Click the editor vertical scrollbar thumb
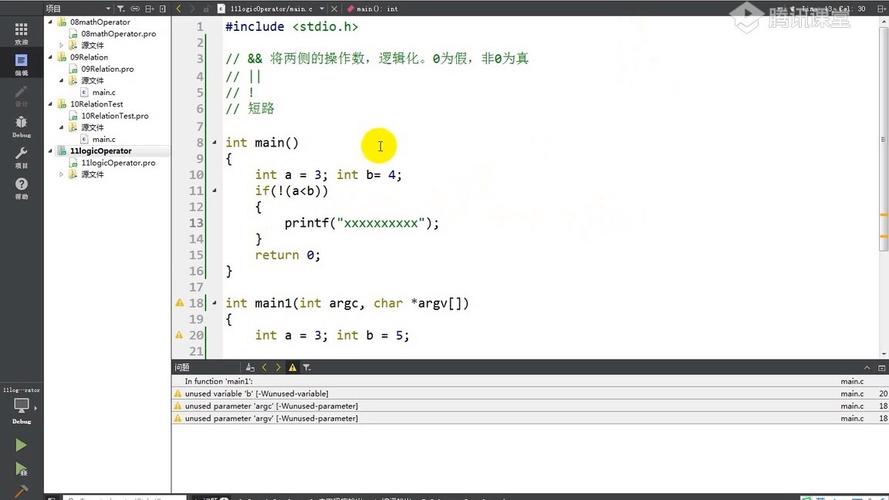 point(883,138)
